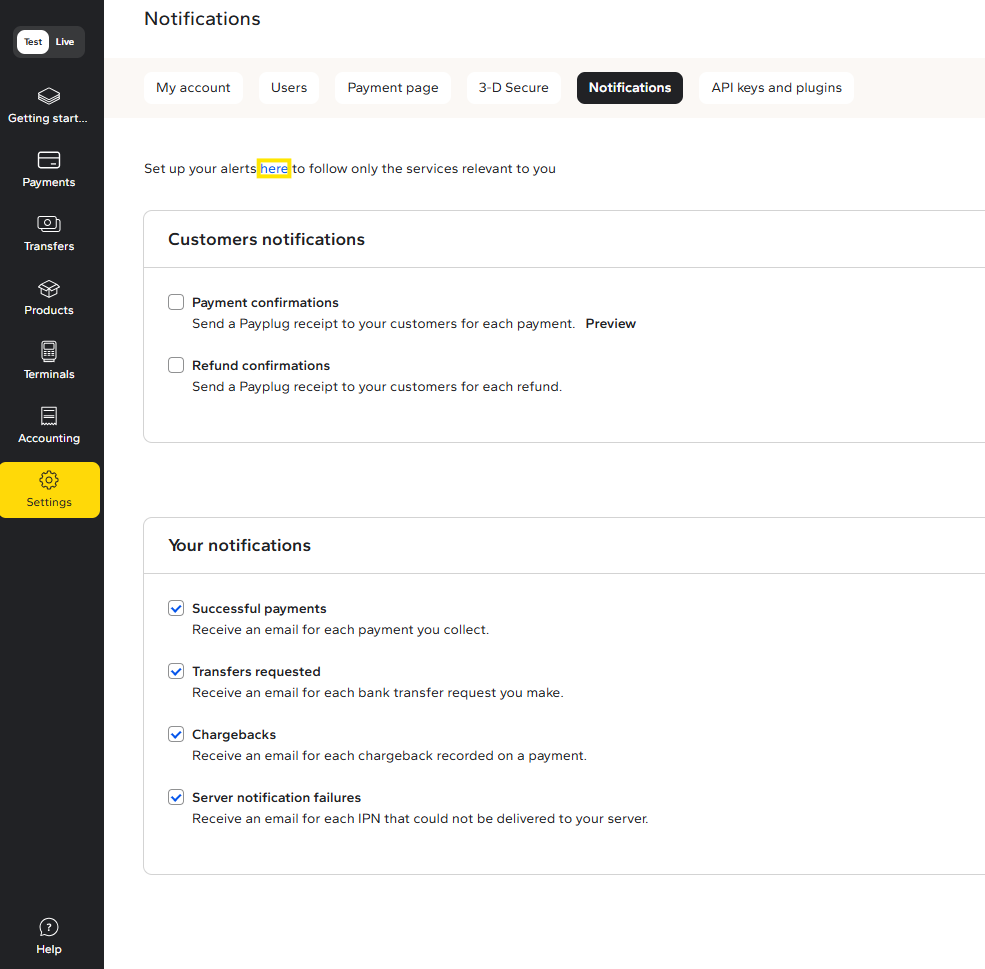Open the Accounting receipt icon
985x969 pixels.
[48, 416]
